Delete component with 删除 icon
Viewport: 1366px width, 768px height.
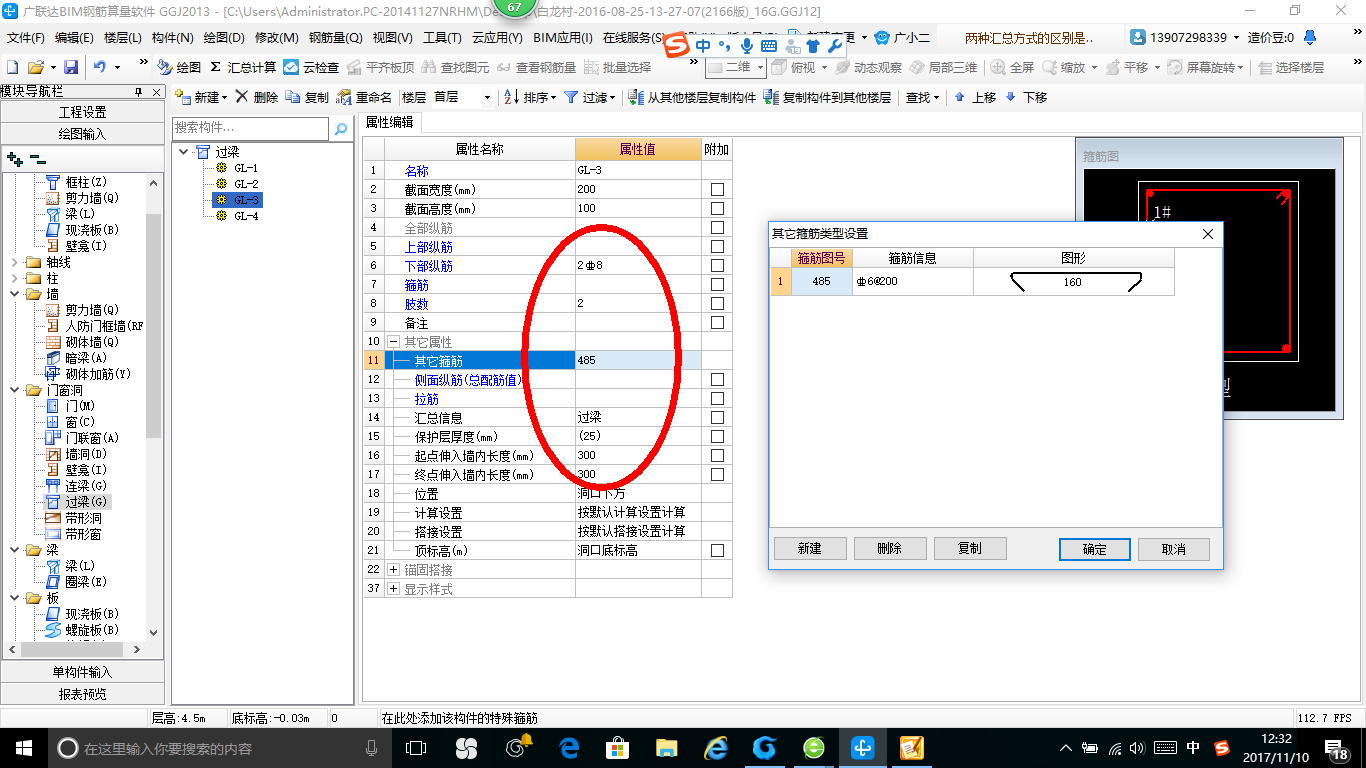[x=257, y=97]
